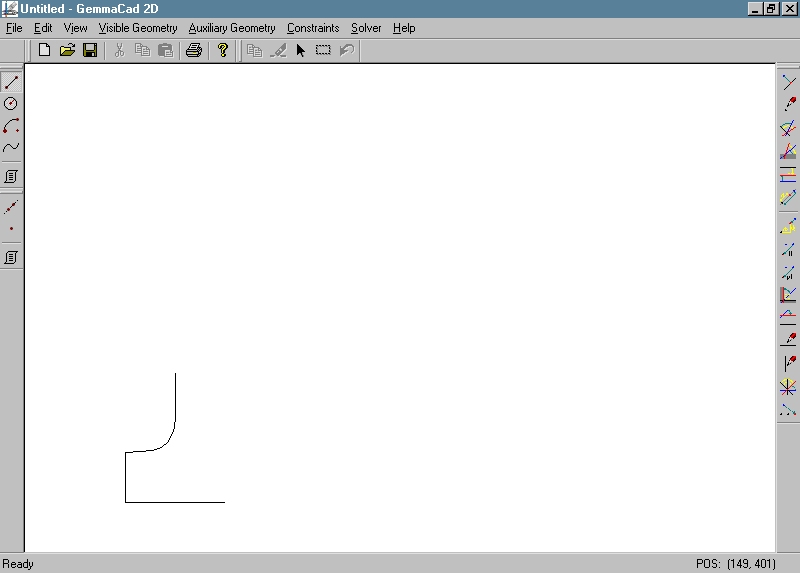Print the drawing

tap(194, 50)
